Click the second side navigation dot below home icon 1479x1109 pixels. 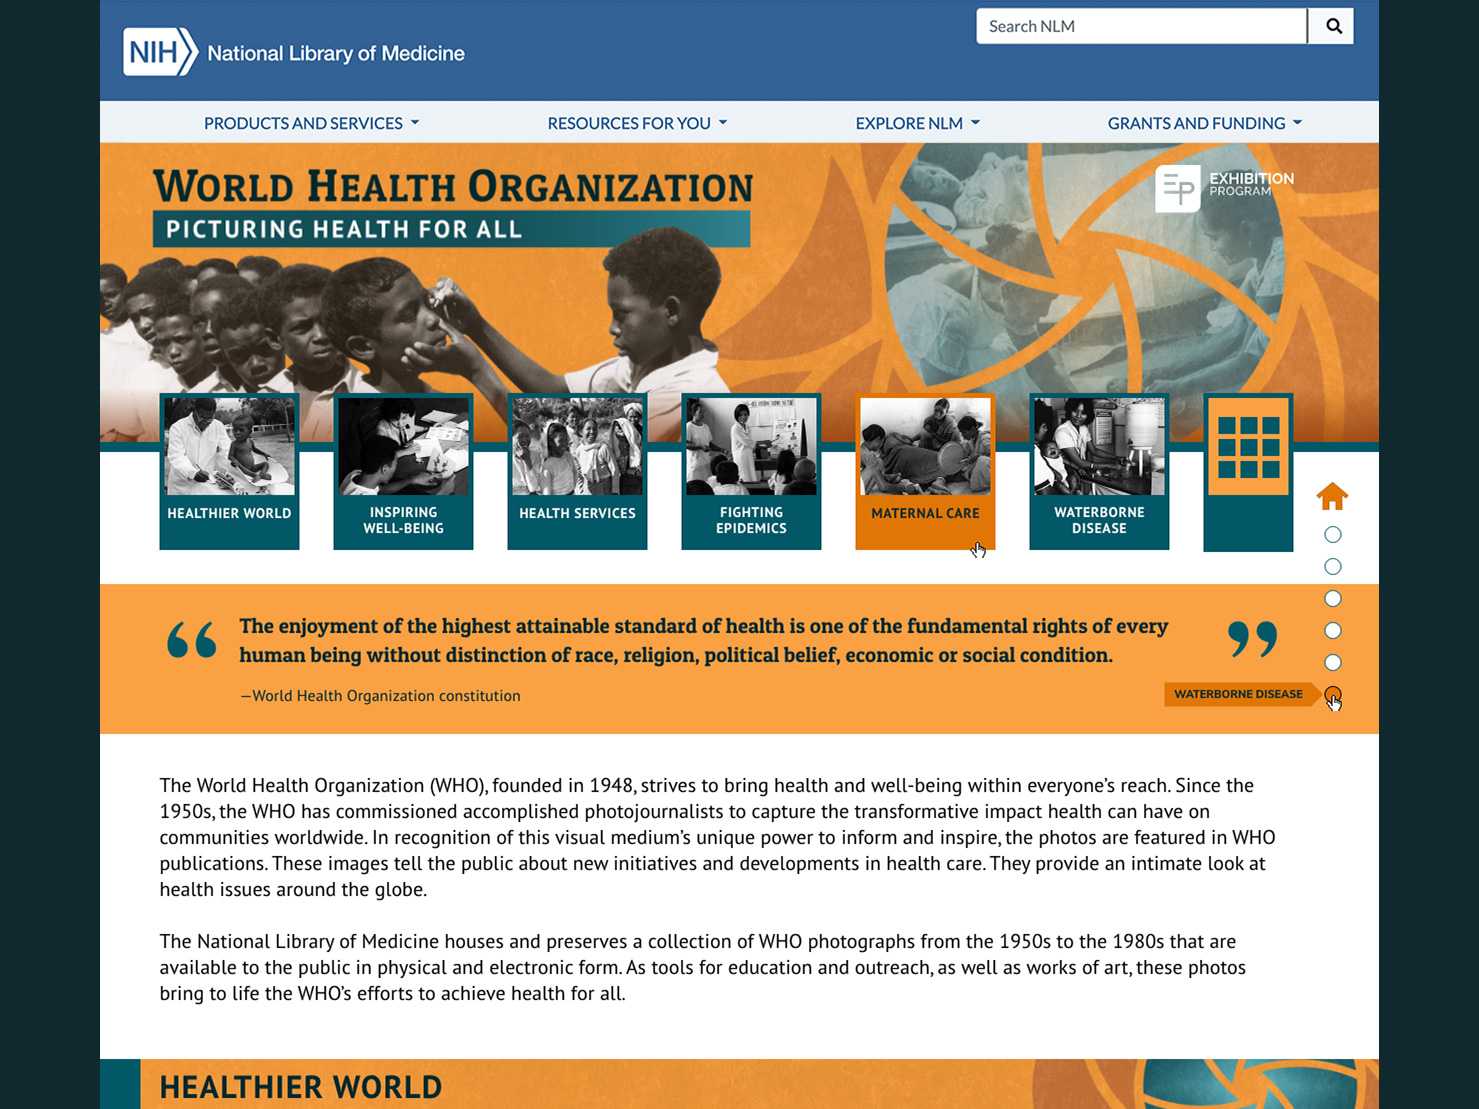[x=1333, y=567]
